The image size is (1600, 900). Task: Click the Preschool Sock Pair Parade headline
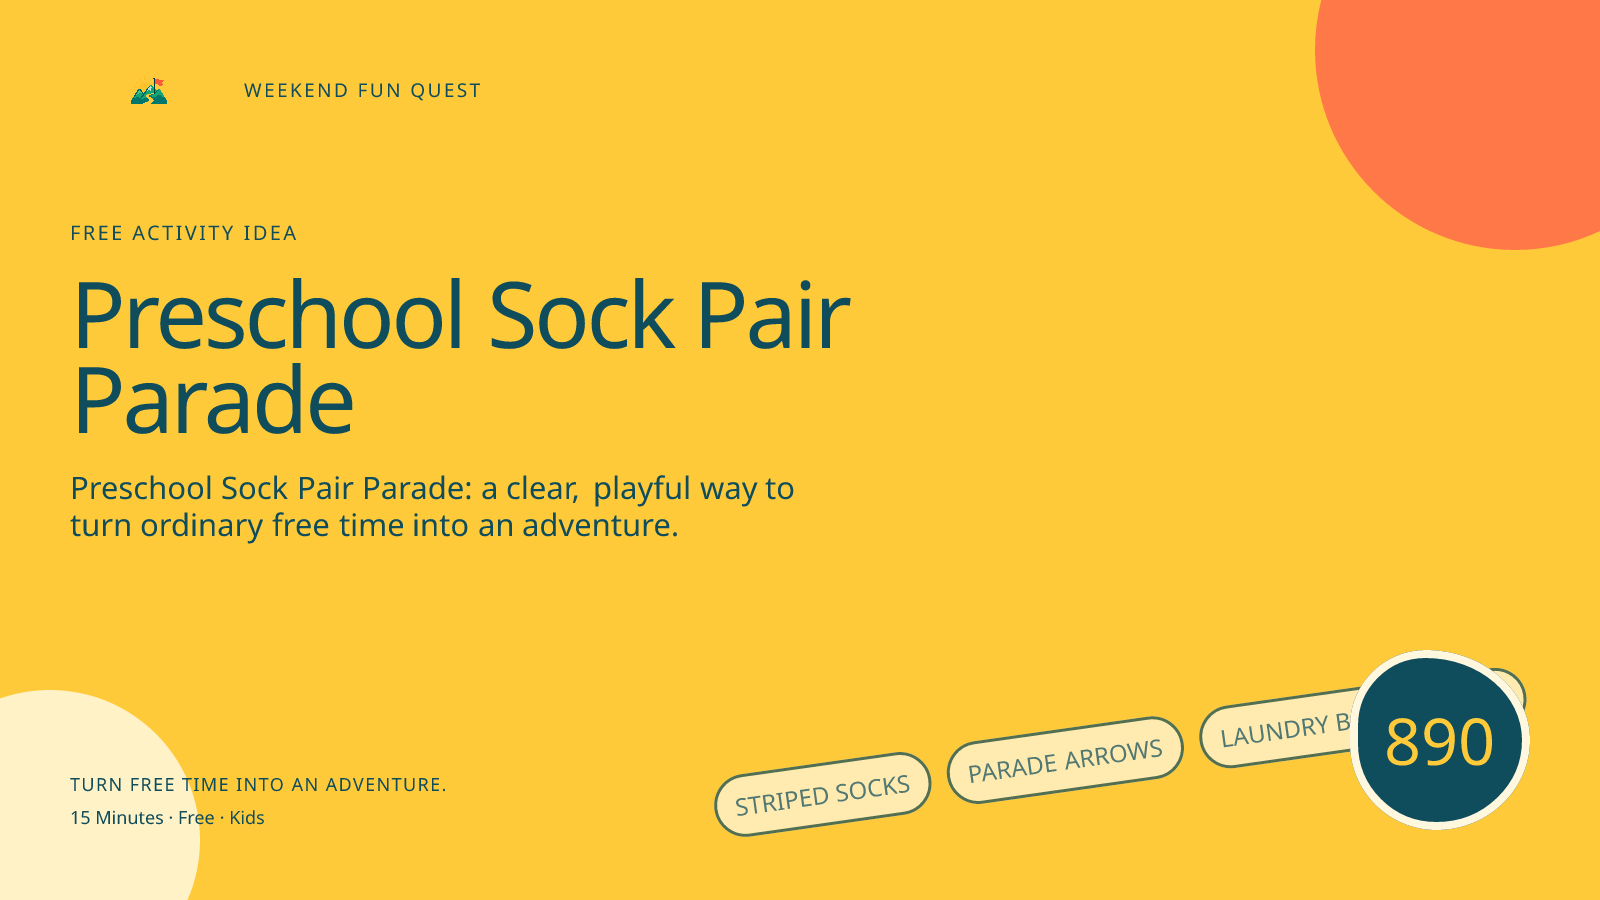[461, 358]
